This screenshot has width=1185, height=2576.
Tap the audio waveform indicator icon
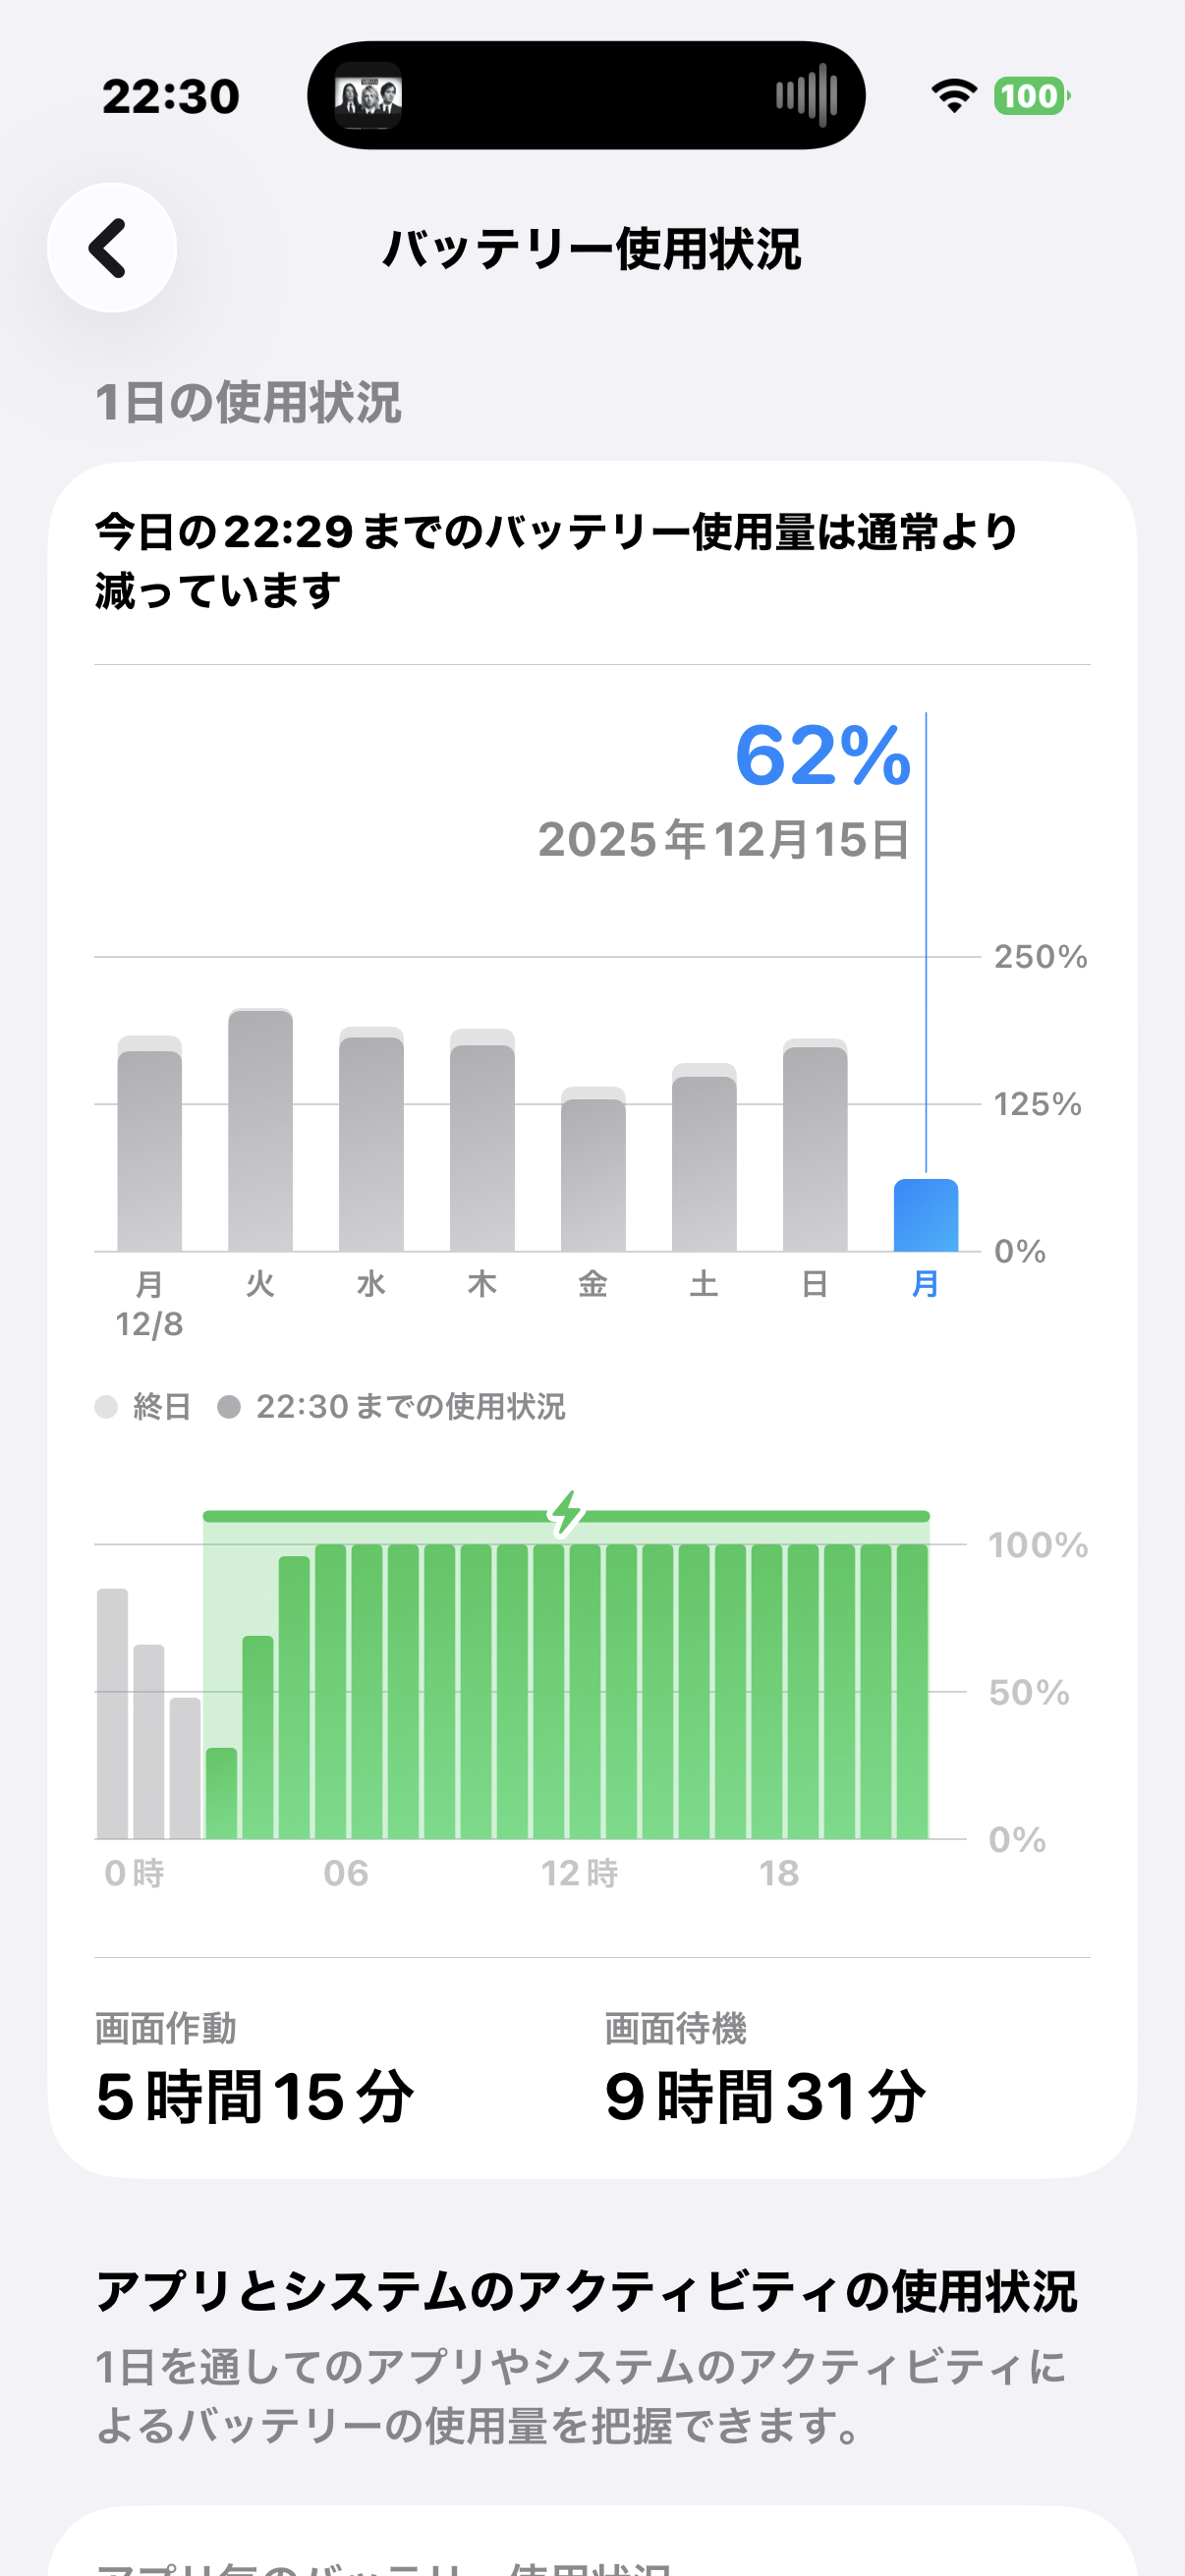point(806,96)
